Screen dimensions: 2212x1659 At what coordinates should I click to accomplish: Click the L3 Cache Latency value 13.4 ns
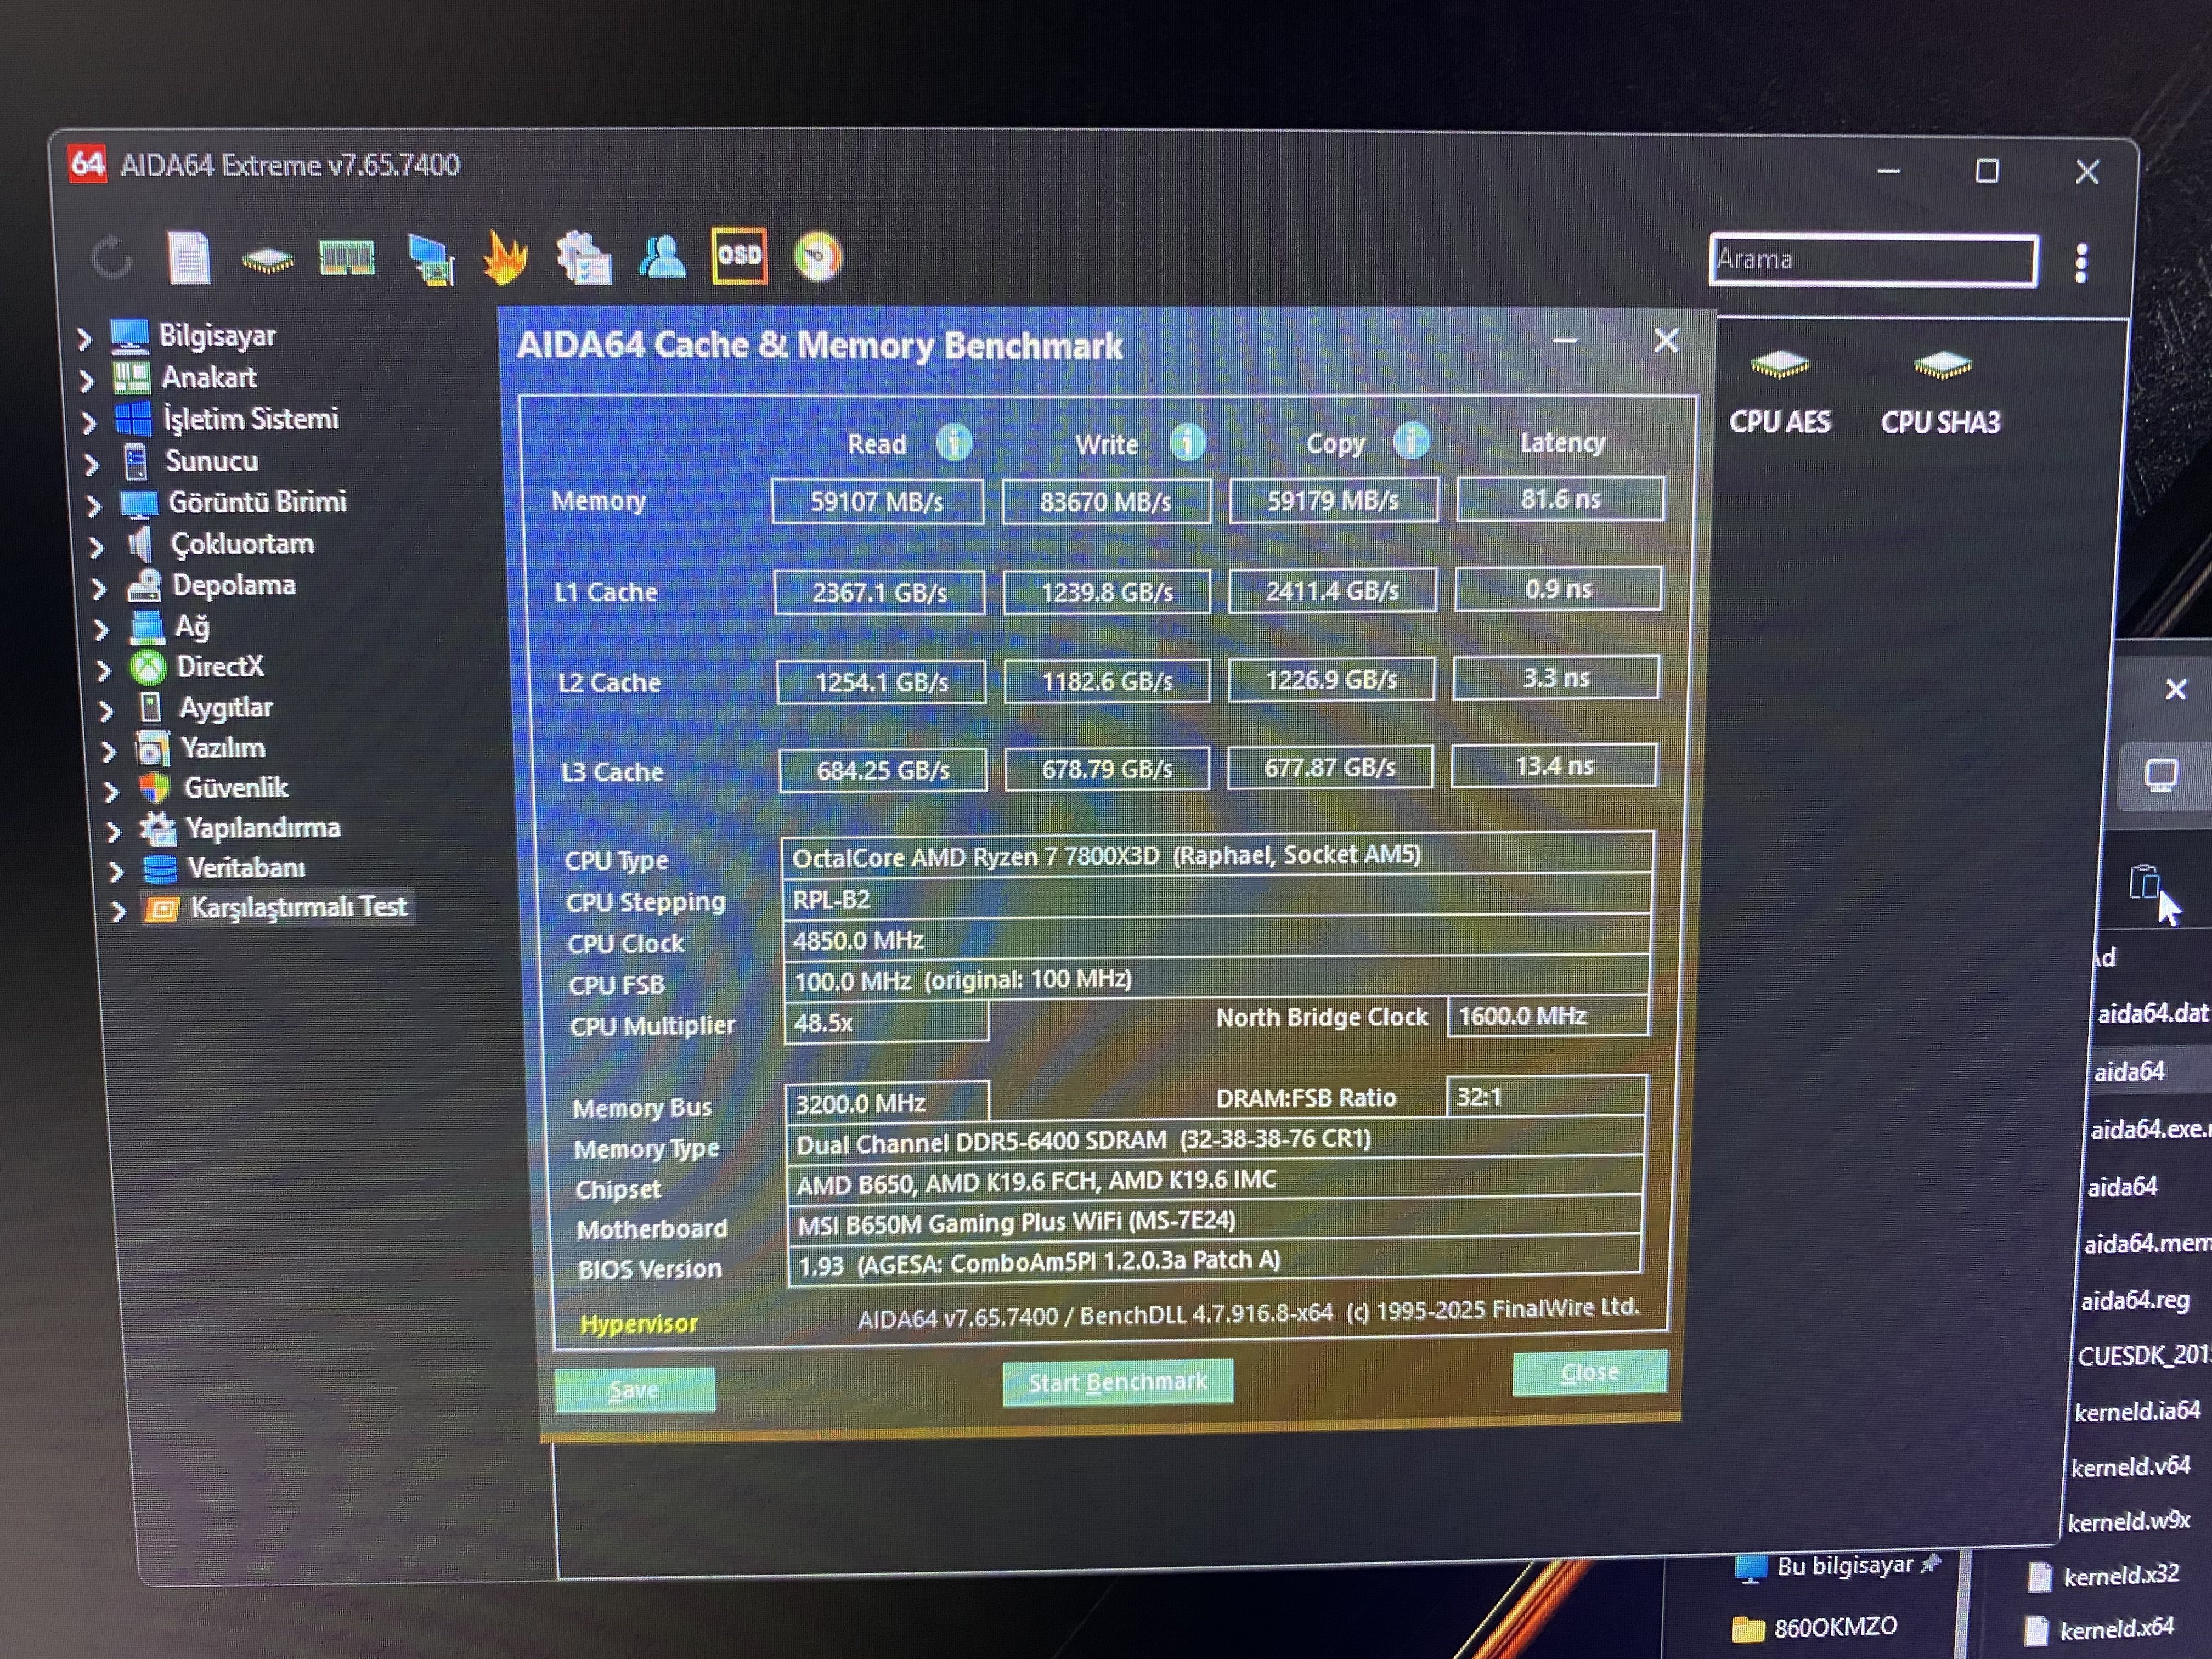1554,765
